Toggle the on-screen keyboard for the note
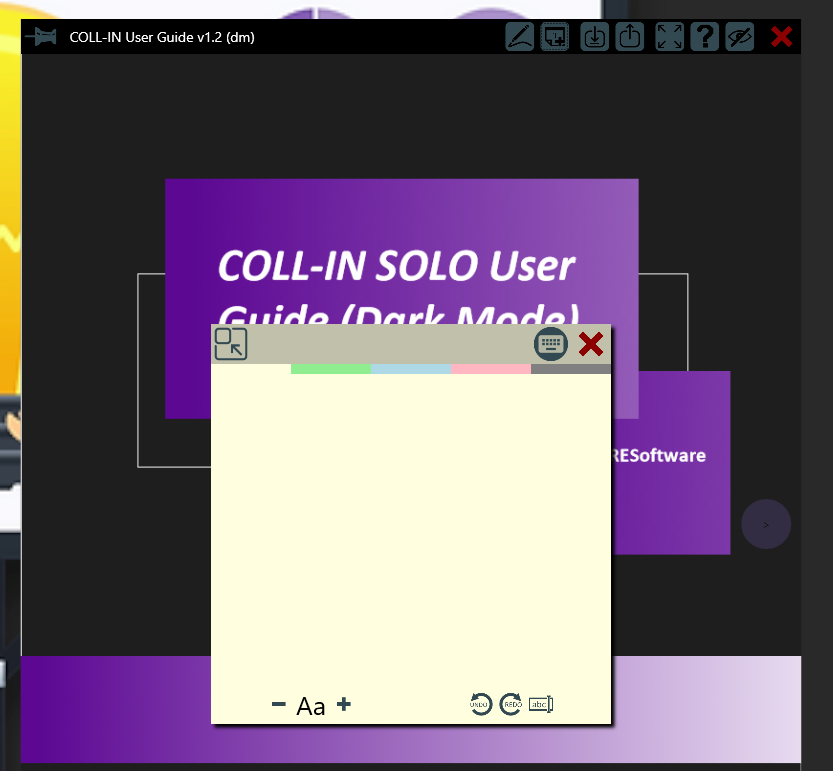 click(x=551, y=344)
